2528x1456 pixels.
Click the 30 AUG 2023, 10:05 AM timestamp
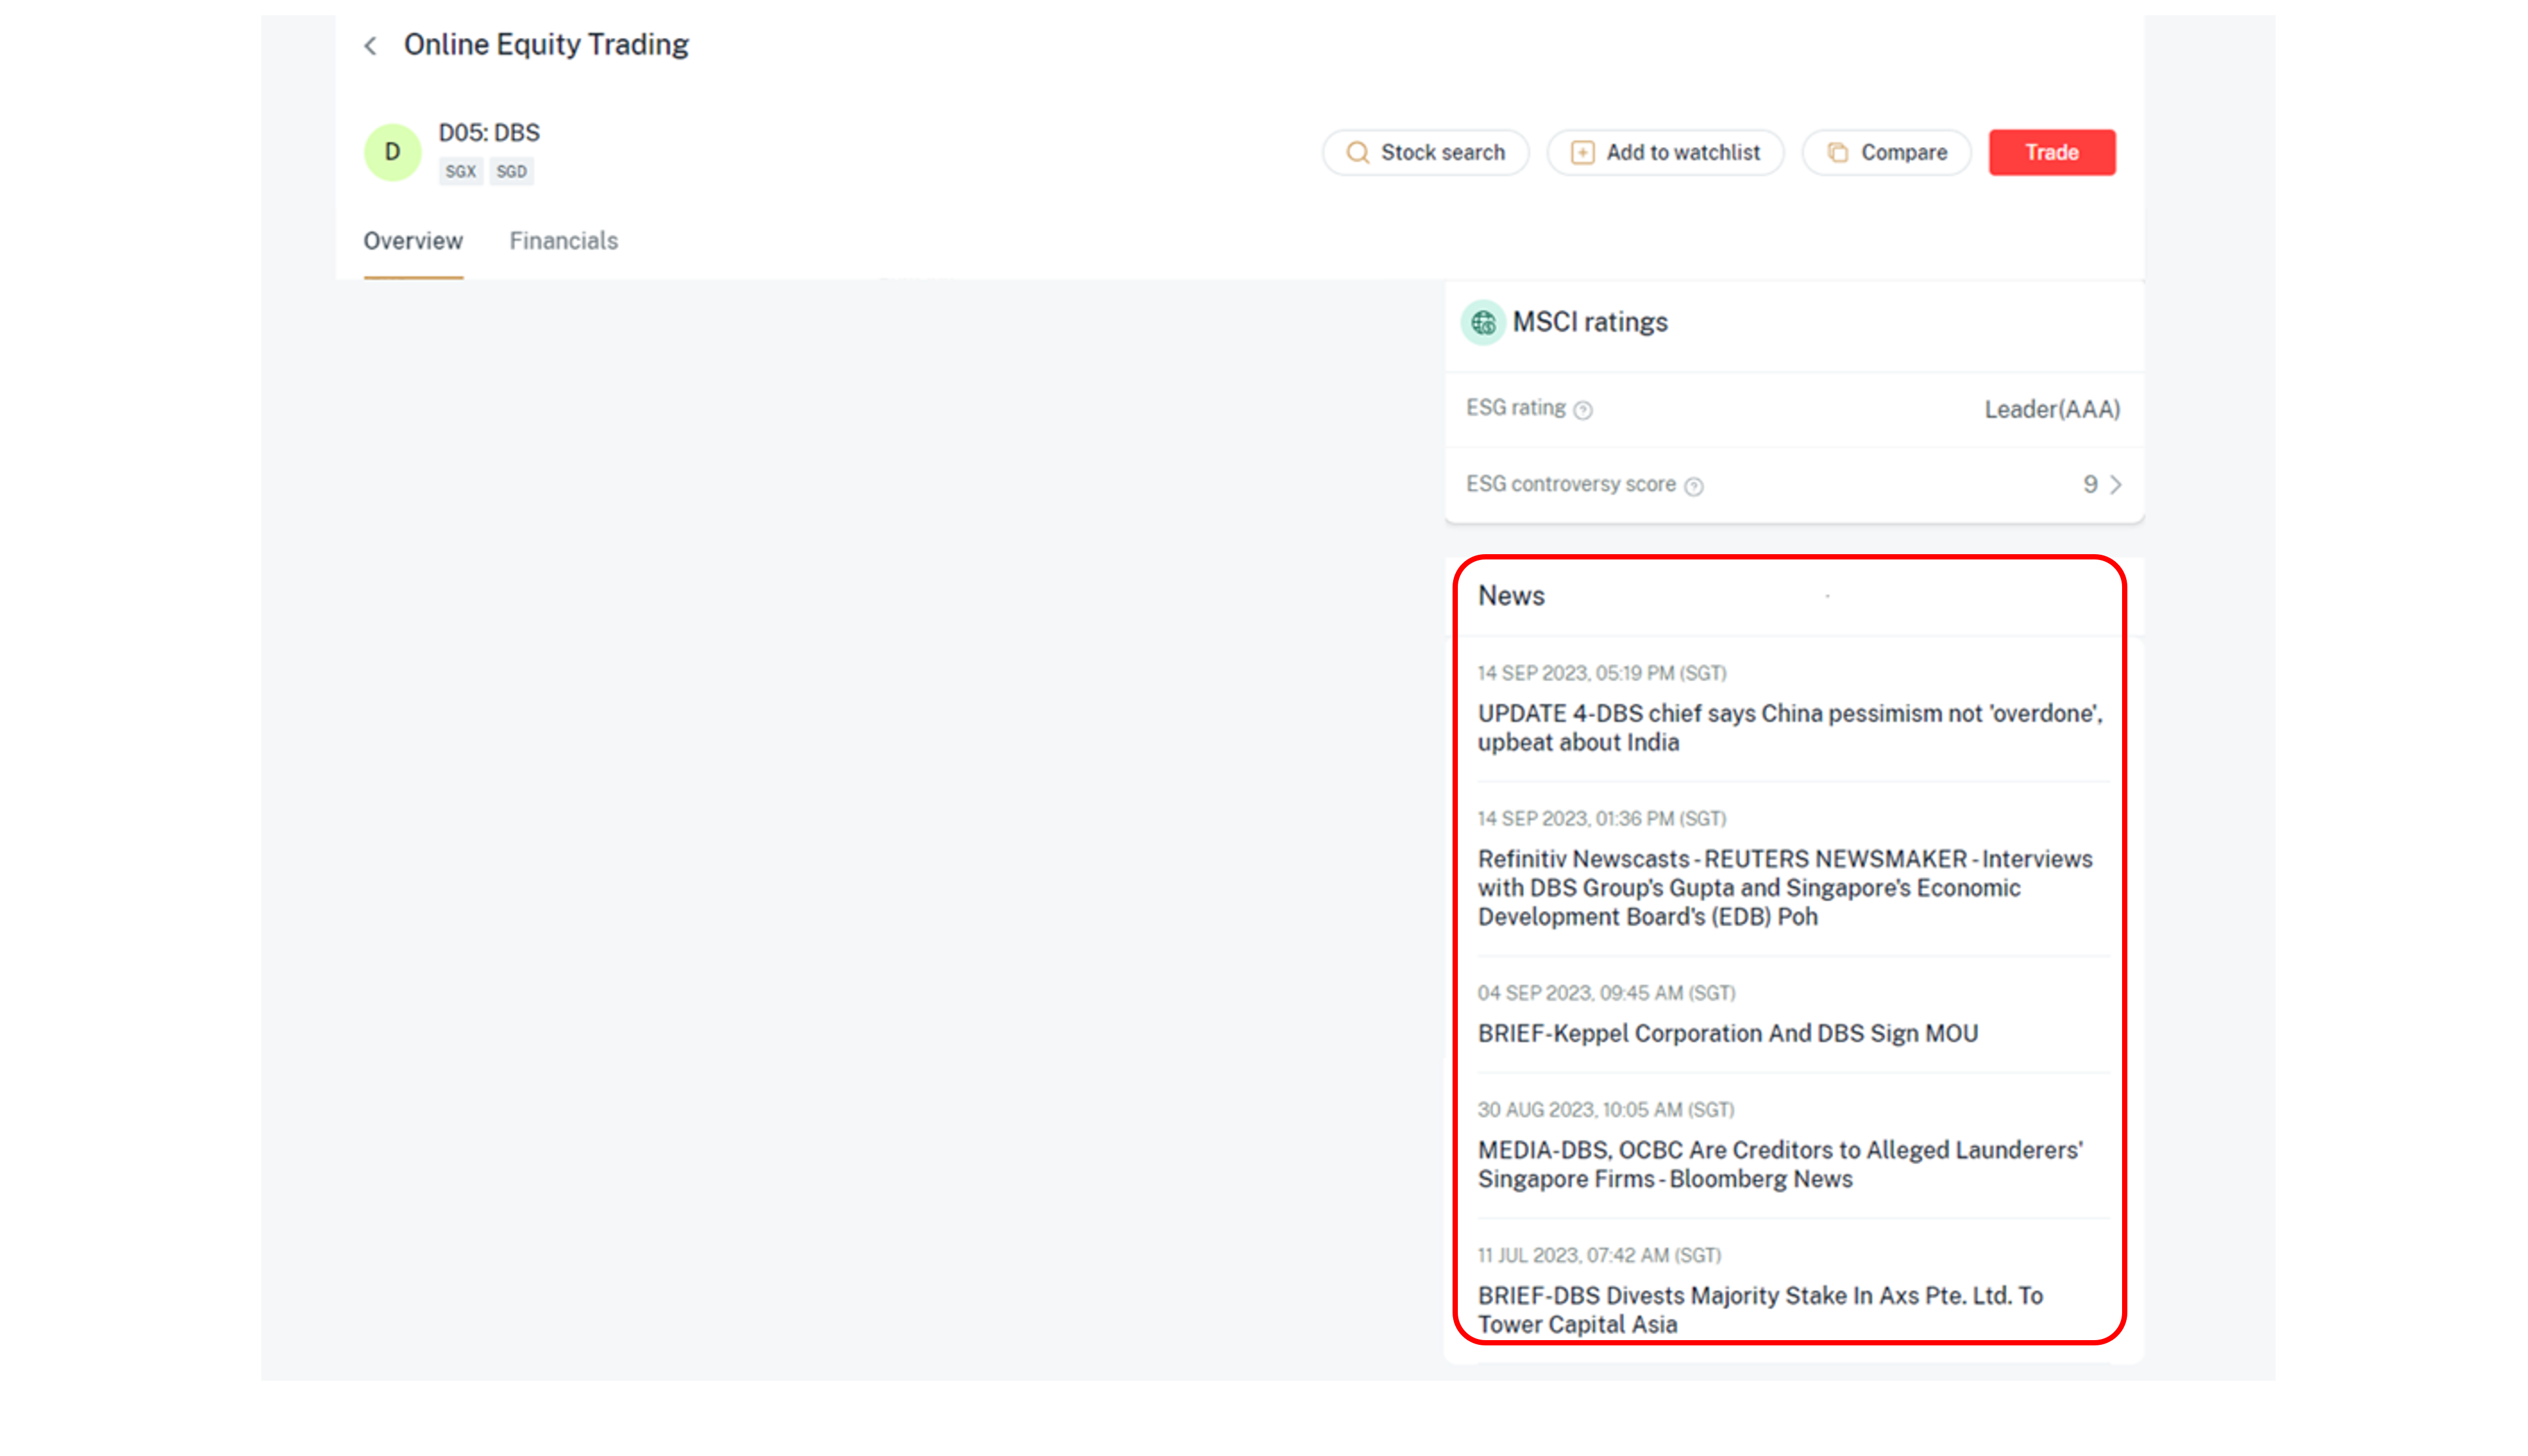1606,1110
